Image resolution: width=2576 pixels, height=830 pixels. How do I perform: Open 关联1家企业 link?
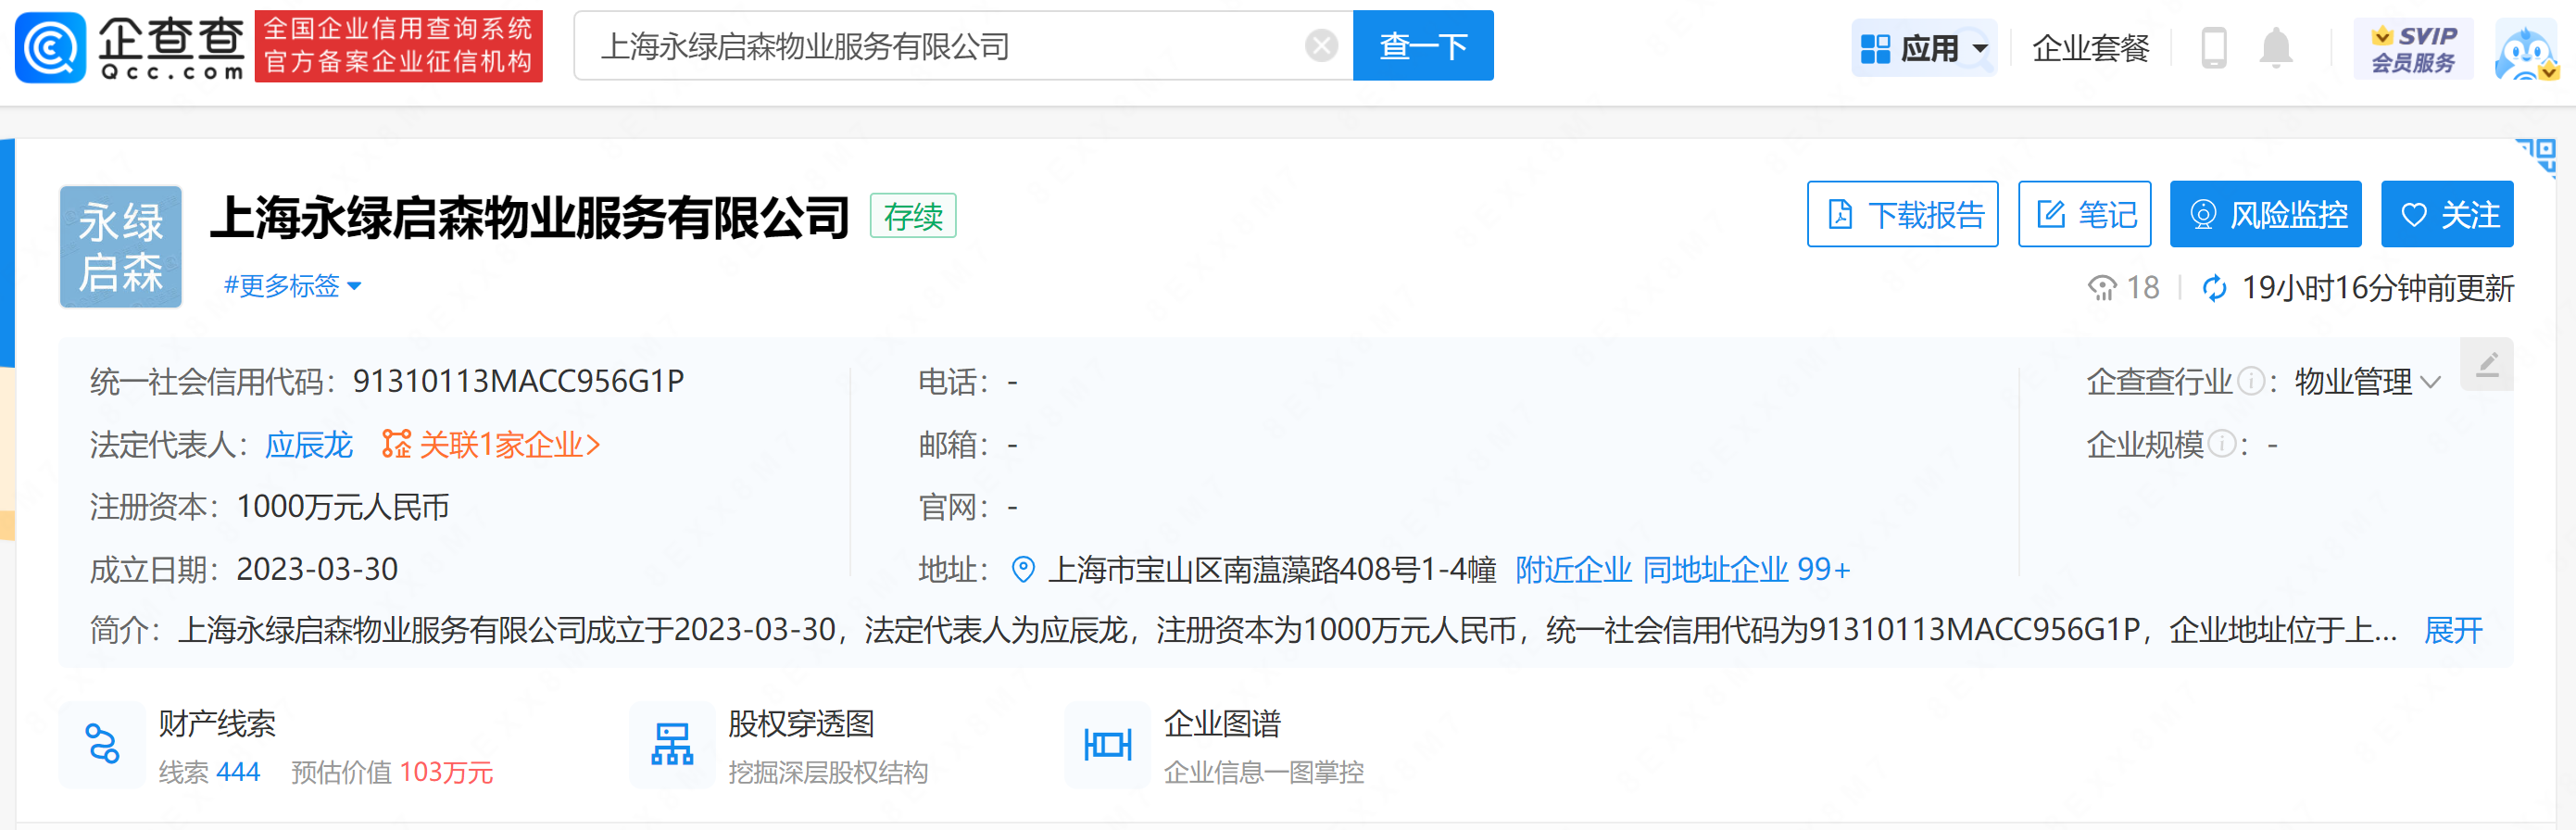coord(491,444)
